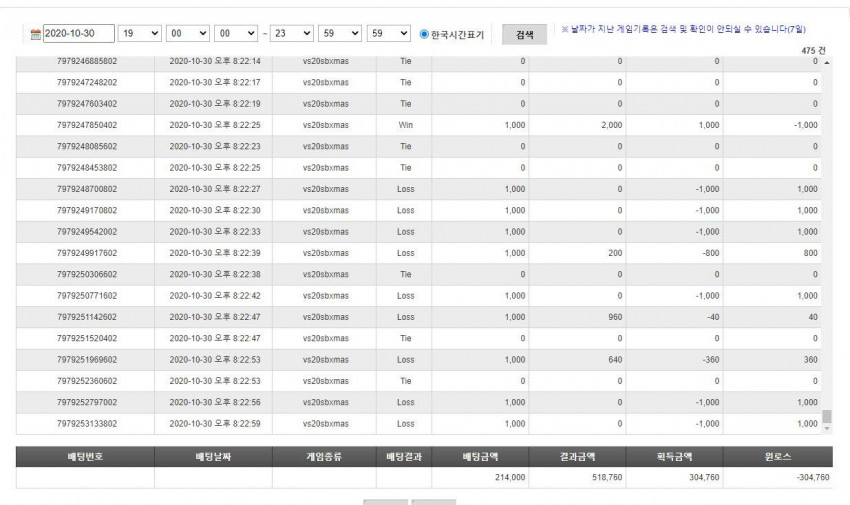Viewport: 850px width, 505px height.
Task: Select bet number 7979252360602
Action: pos(87,381)
